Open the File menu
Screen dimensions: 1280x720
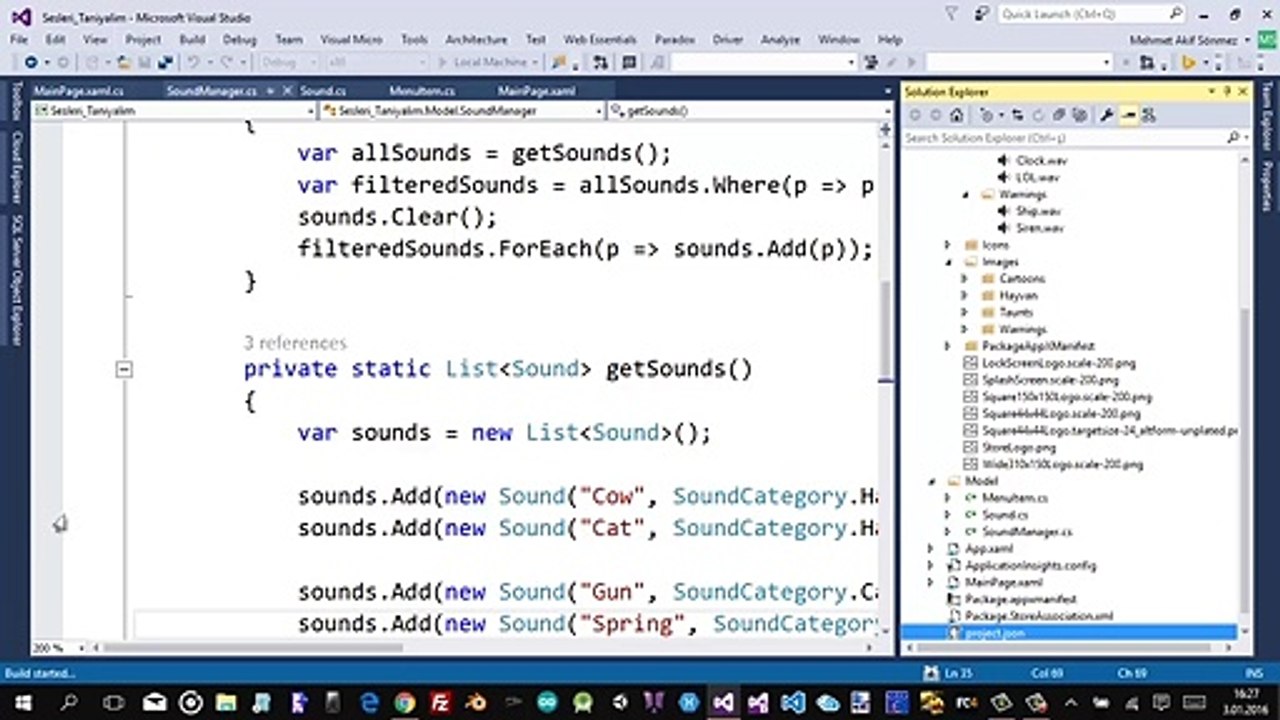(x=19, y=39)
